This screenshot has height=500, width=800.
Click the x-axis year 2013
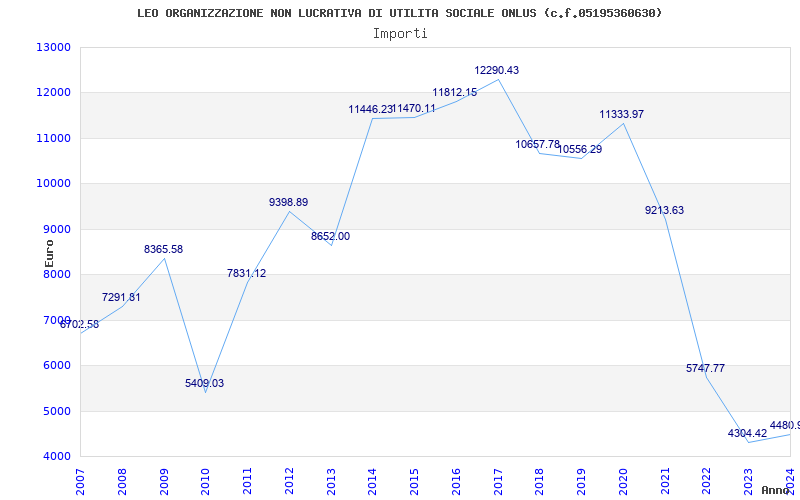pyautogui.click(x=331, y=481)
